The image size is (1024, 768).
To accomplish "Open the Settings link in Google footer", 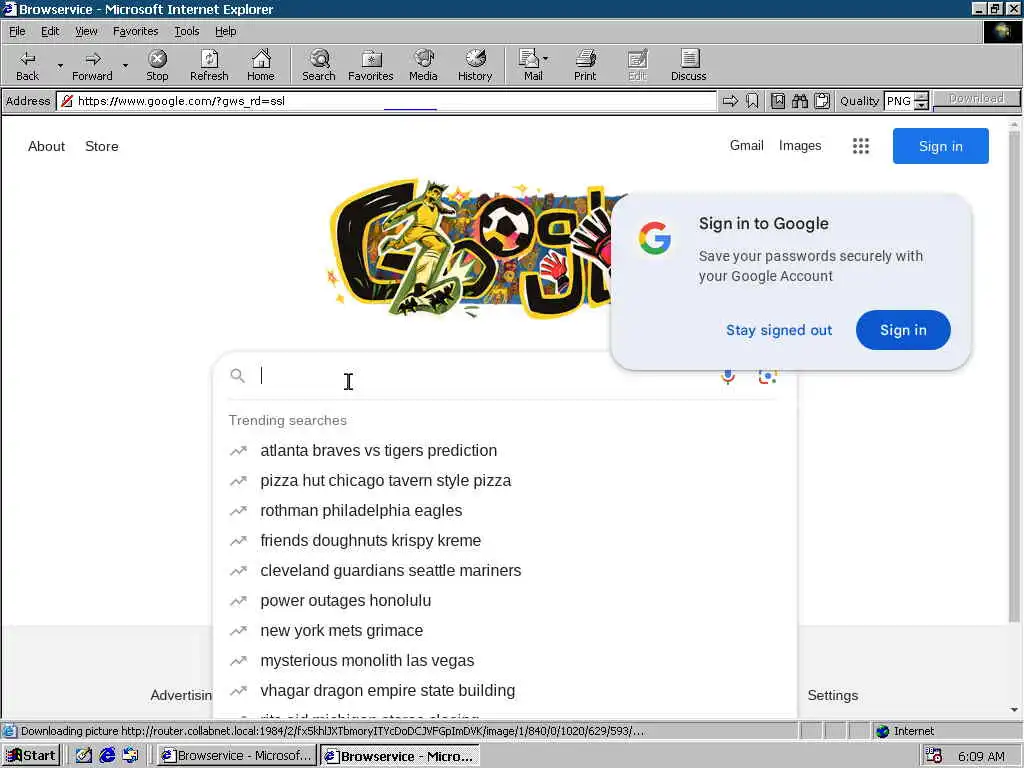I will click(x=833, y=695).
